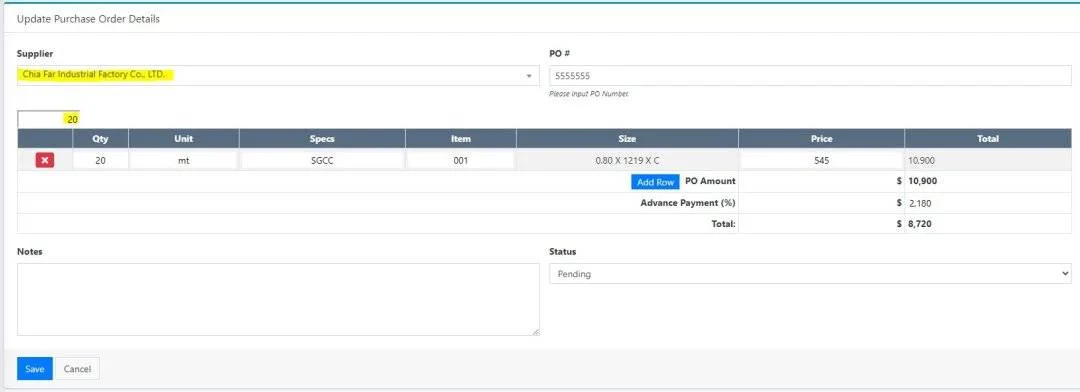The image size is (1080, 392).
Task: Click the final Total value 8,720
Action: tap(921, 224)
